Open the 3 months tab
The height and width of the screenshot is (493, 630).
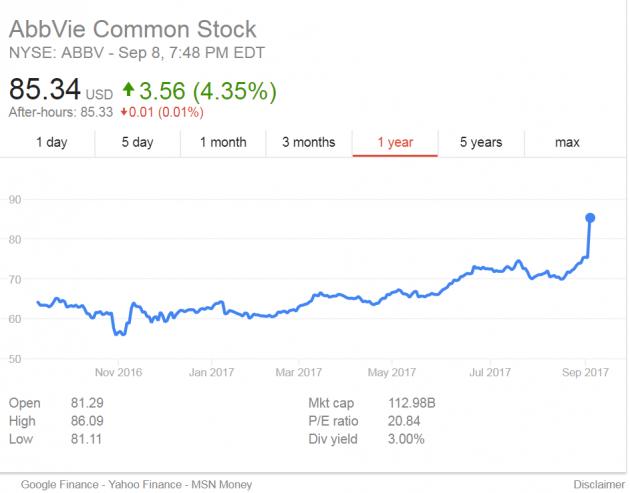click(x=308, y=142)
